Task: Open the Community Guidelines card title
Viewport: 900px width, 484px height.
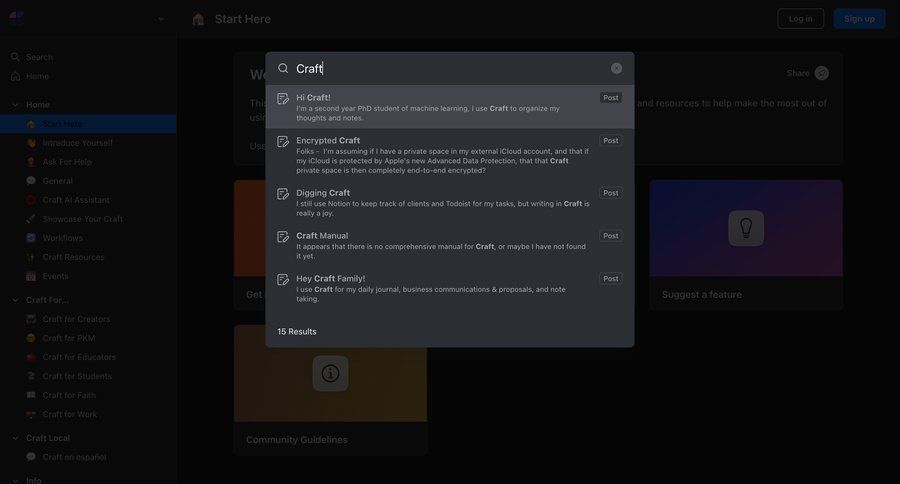Action: click(x=297, y=440)
